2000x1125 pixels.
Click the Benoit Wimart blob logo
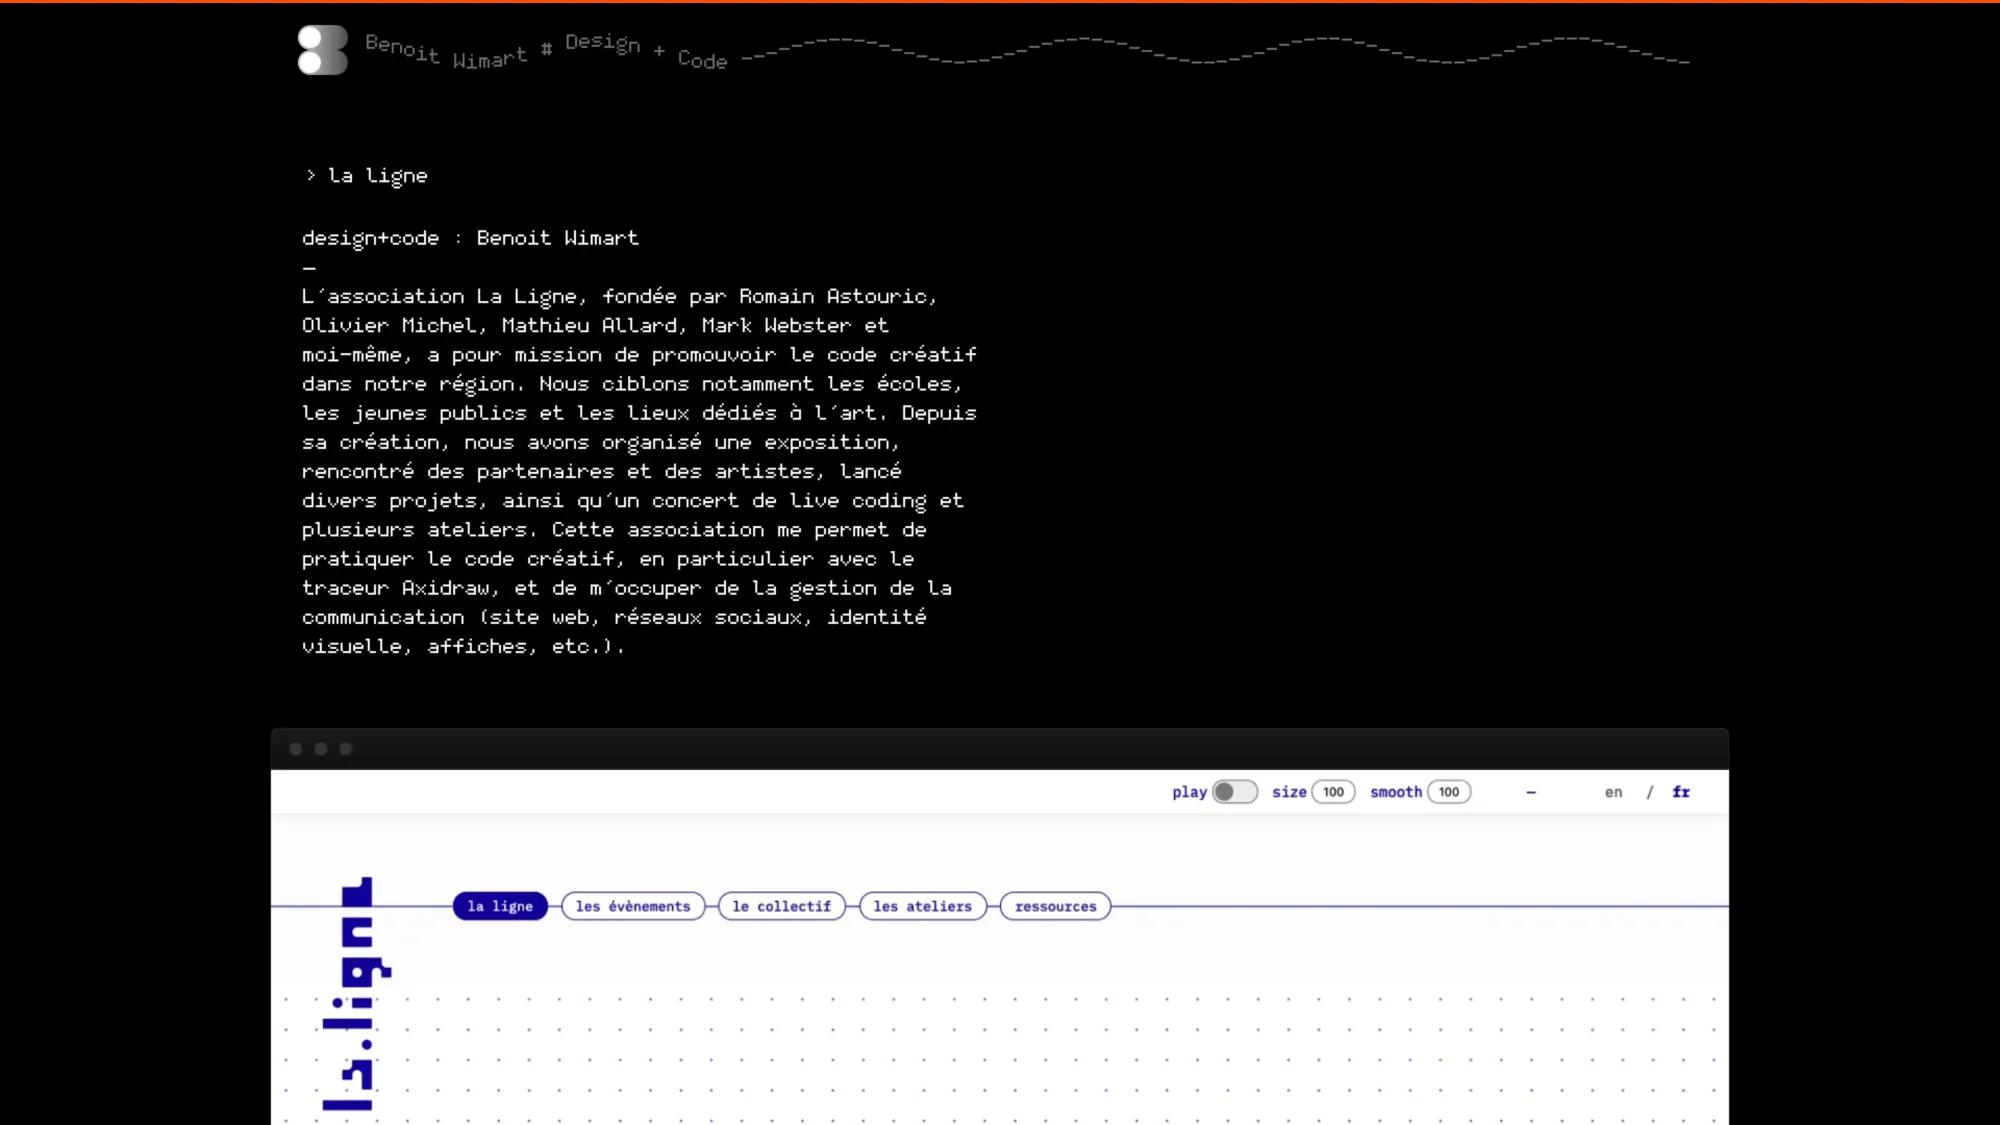pyautogui.click(x=322, y=50)
